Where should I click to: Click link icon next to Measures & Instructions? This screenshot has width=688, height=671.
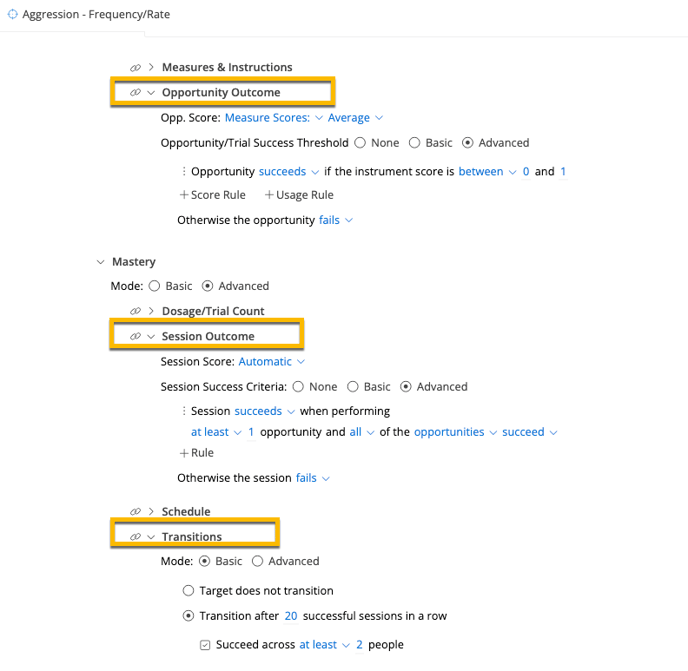[x=135, y=67]
